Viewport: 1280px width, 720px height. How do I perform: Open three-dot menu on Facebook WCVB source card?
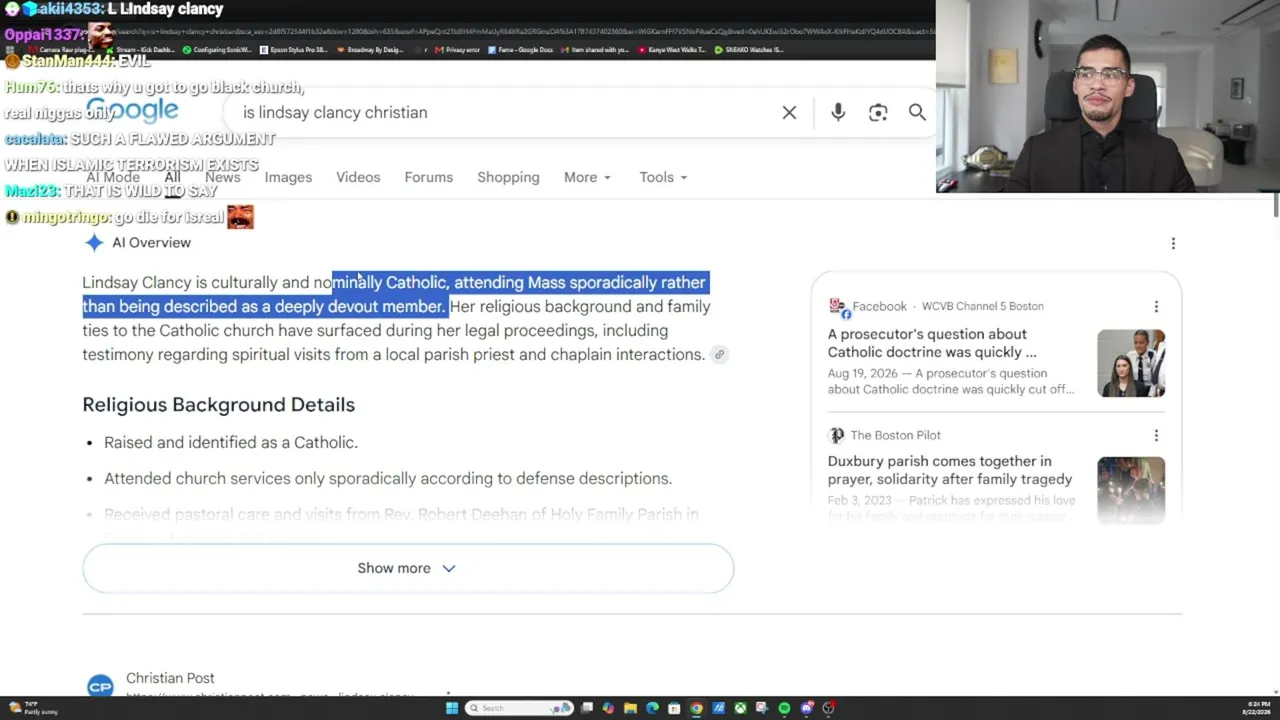point(1156,307)
